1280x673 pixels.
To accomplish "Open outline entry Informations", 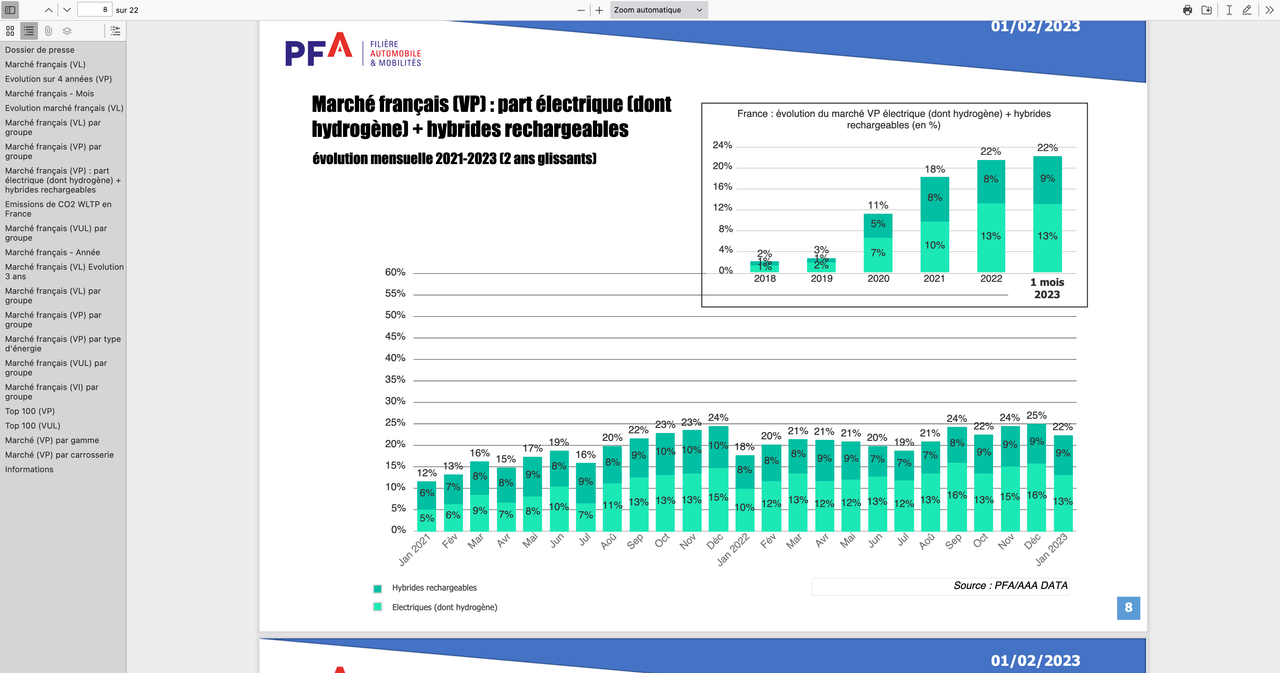I will click(29, 469).
